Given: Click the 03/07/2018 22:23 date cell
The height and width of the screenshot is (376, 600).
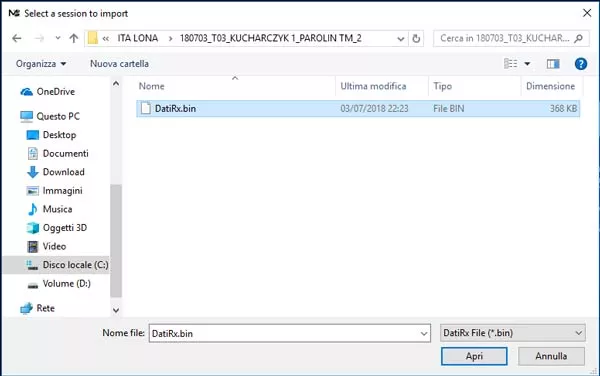Looking at the screenshot, I should (374, 109).
